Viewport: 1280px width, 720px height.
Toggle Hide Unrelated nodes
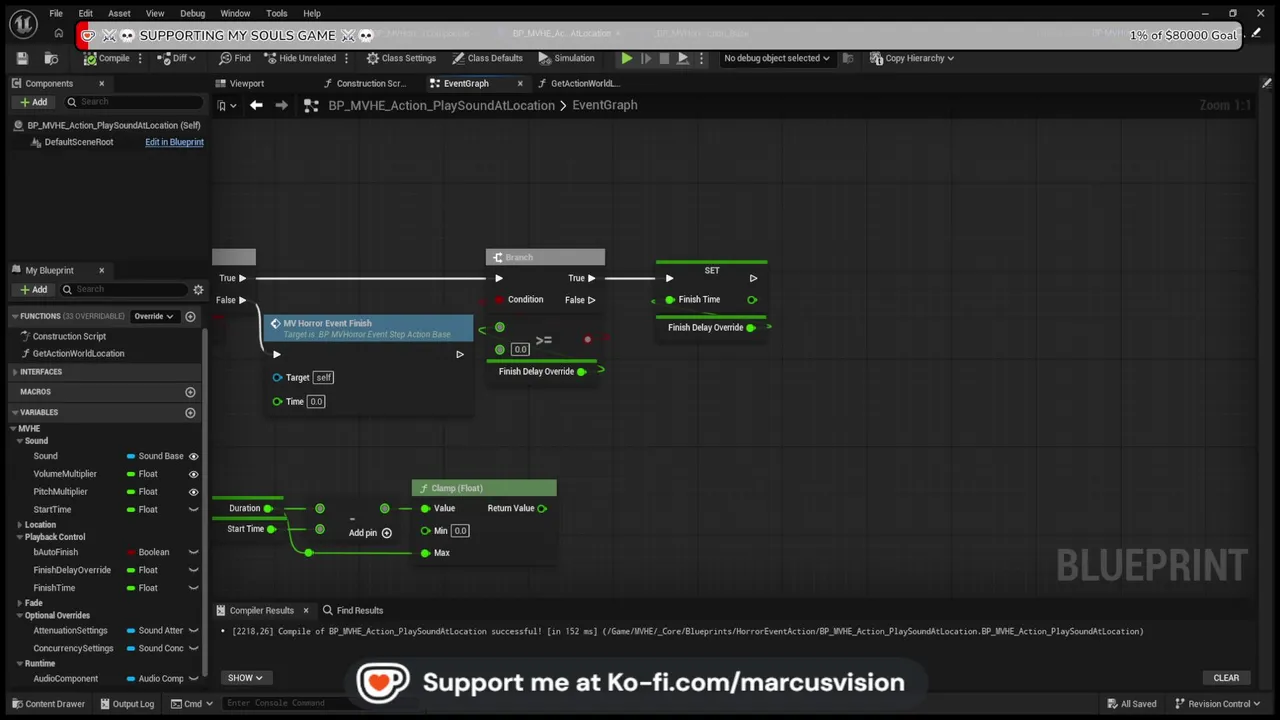pos(299,58)
